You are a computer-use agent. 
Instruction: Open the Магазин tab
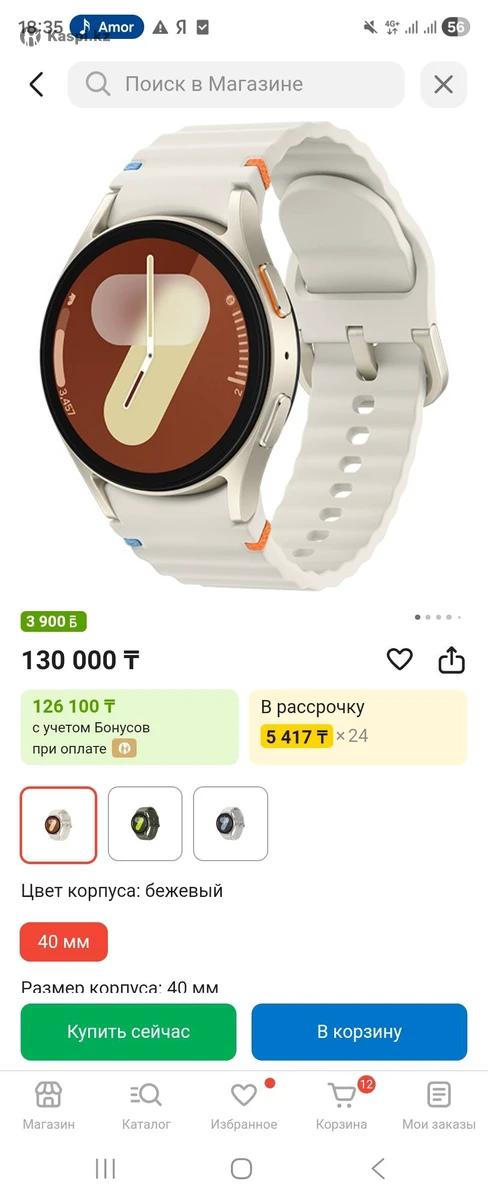48,1106
